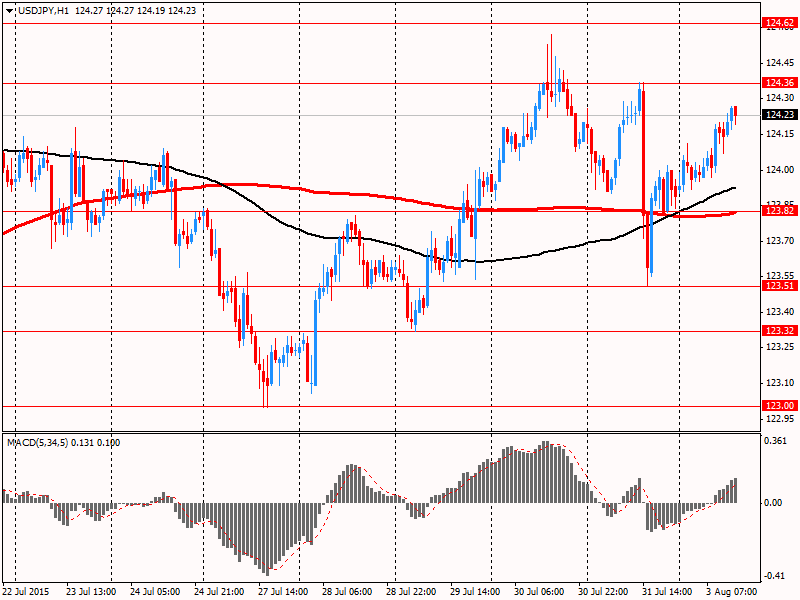Click the 124.30 price scale value

click(780, 97)
